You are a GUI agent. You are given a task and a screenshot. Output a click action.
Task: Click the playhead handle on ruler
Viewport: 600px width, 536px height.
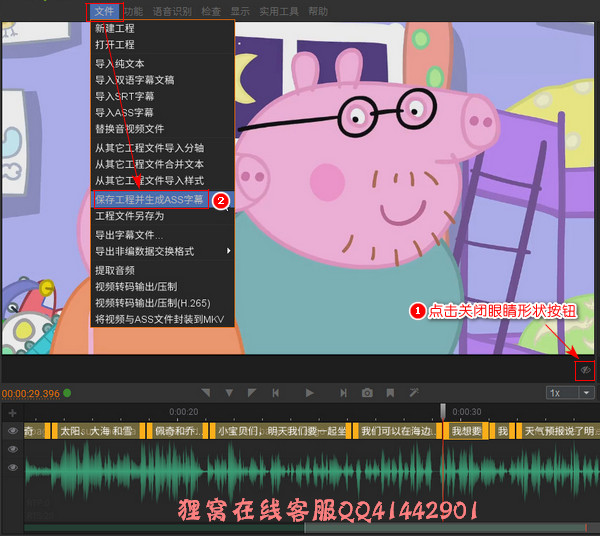click(x=443, y=411)
